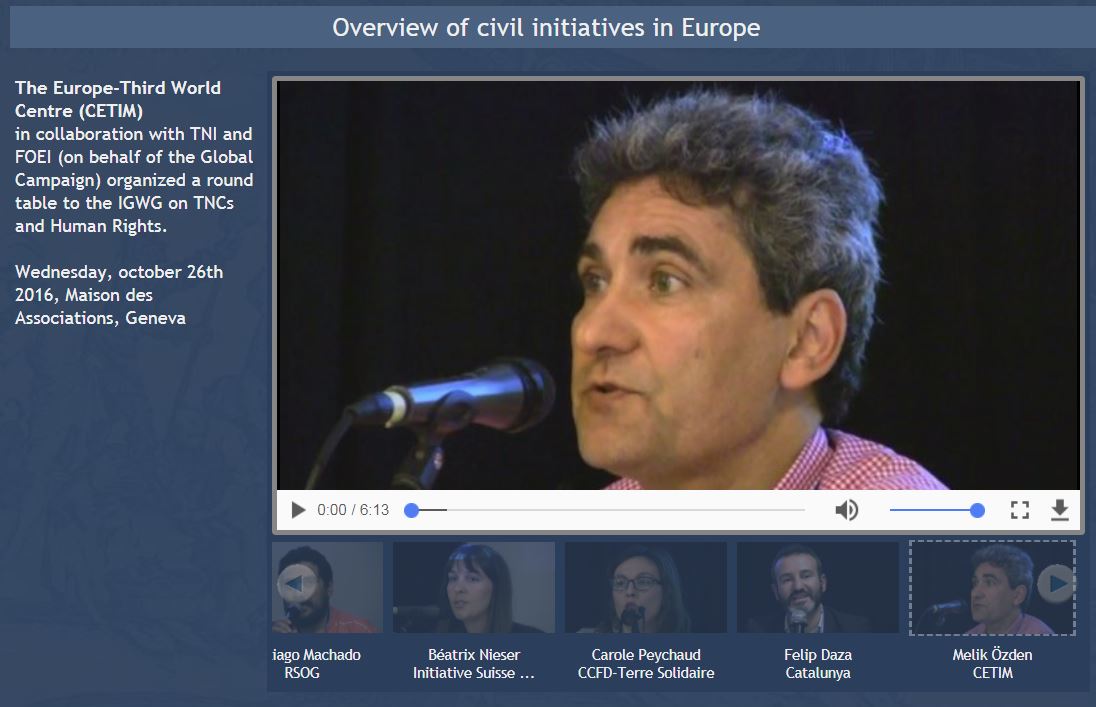This screenshot has width=1096, height=707.
Task: Show next carousel thumbnails arrow
Action: click(x=1055, y=583)
